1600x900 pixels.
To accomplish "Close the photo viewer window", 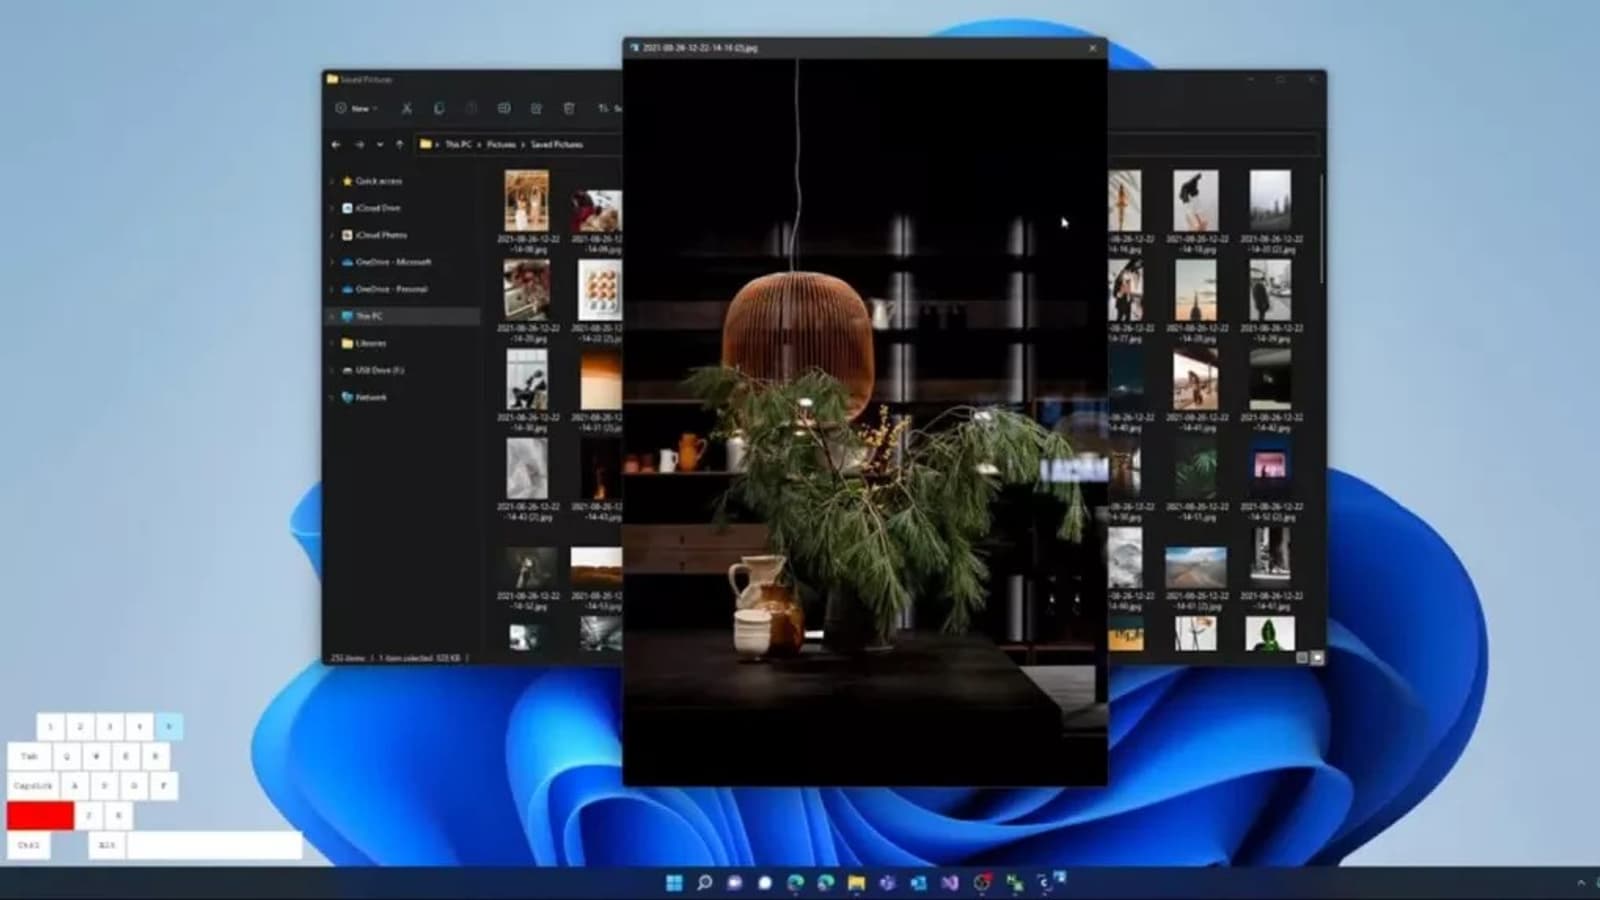I will tap(1092, 47).
